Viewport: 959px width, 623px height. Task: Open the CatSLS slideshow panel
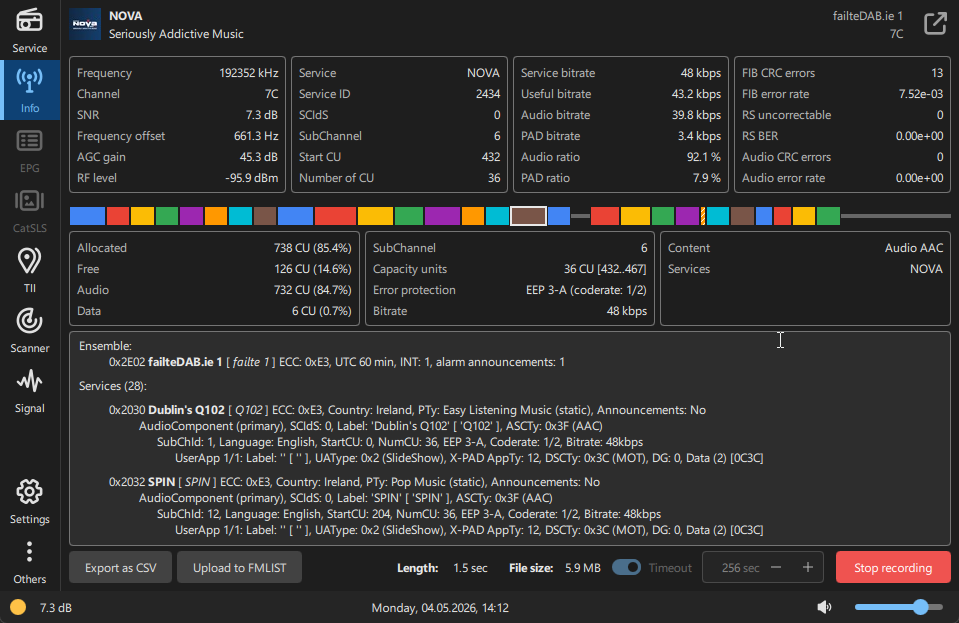point(29,210)
